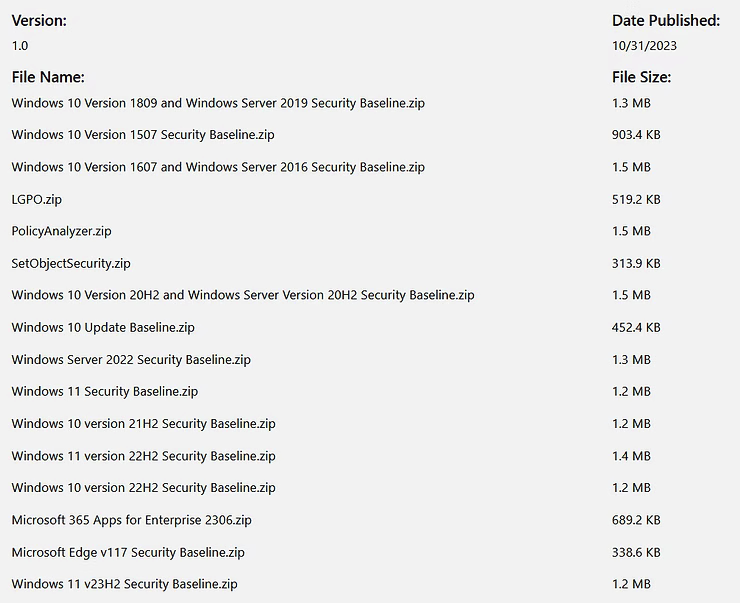Select the version value 1.0
Image resolution: width=740 pixels, height=603 pixels.
coord(20,46)
